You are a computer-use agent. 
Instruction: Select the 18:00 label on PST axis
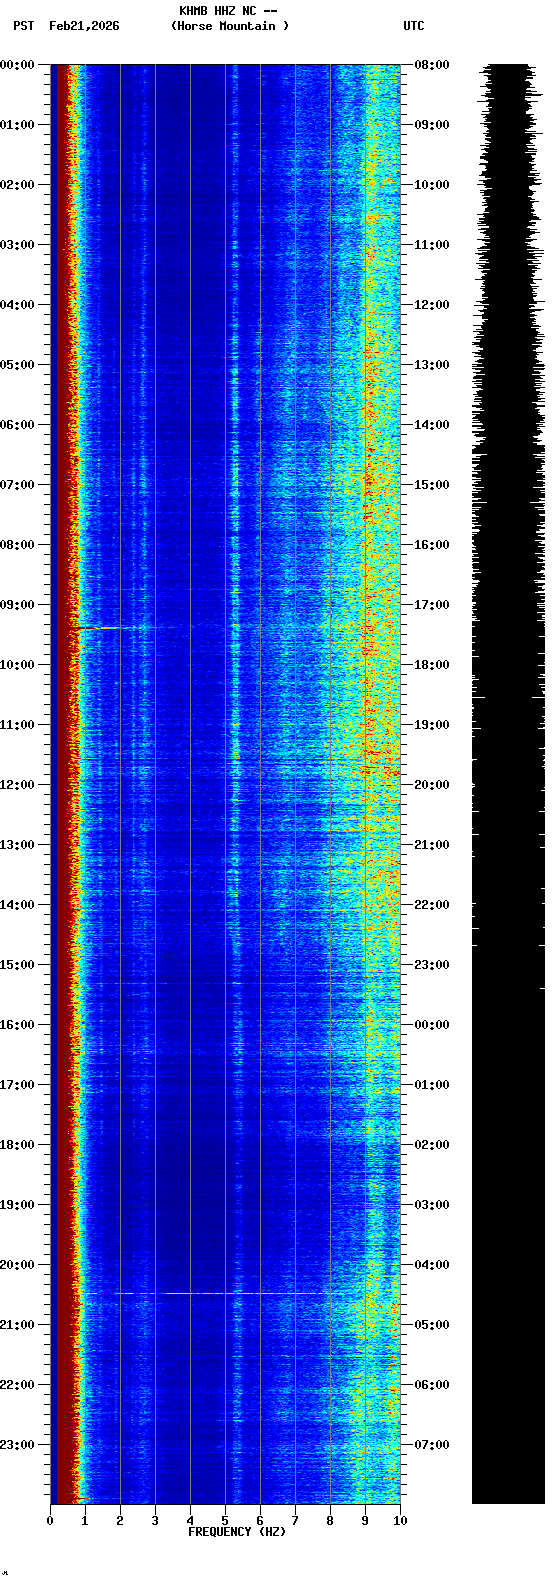[18, 1145]
